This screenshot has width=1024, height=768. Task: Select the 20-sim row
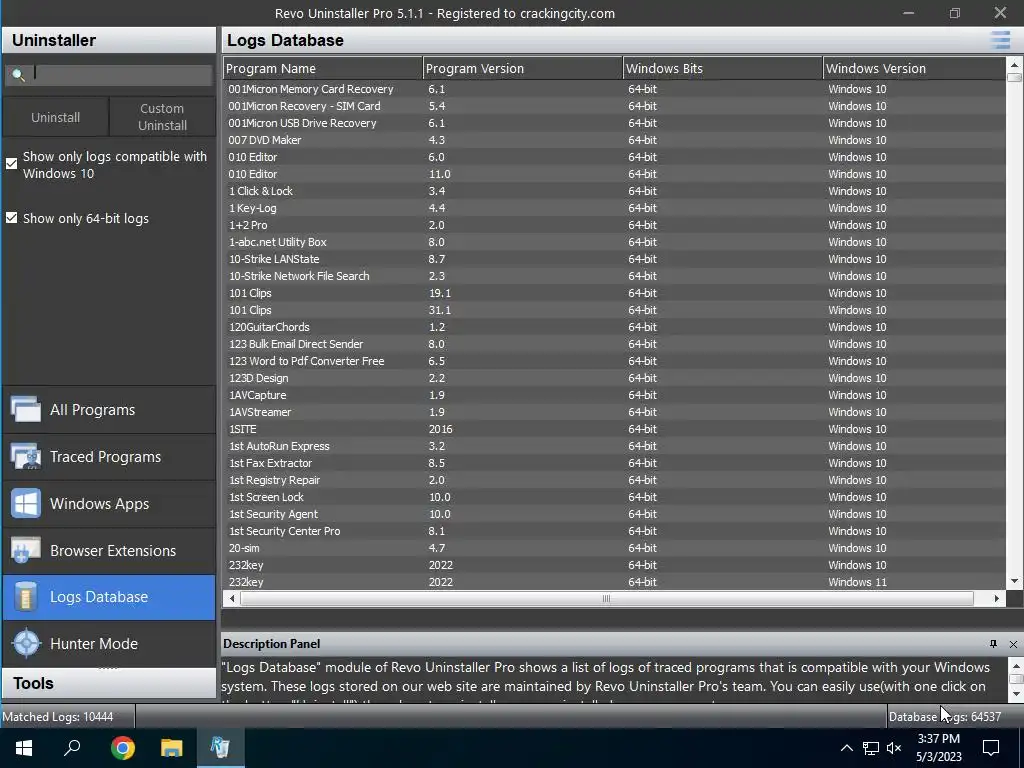(x=615, y=547)
